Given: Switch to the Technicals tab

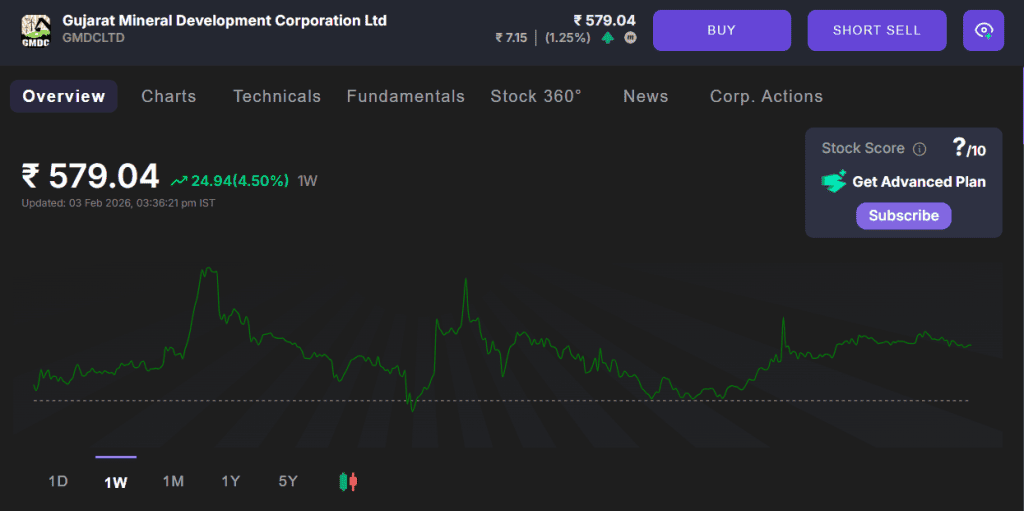Looking at the screenshot, I should pos(277,97).
